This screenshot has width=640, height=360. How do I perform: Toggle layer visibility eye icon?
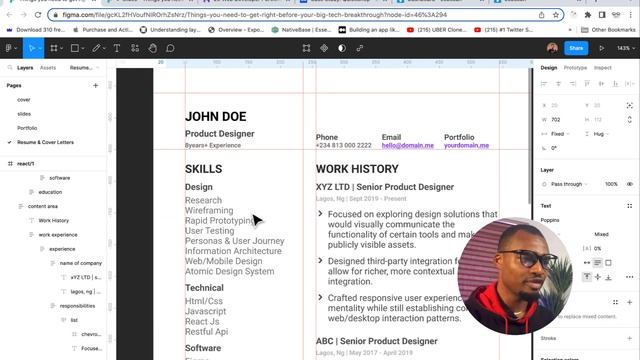[630, 184]
